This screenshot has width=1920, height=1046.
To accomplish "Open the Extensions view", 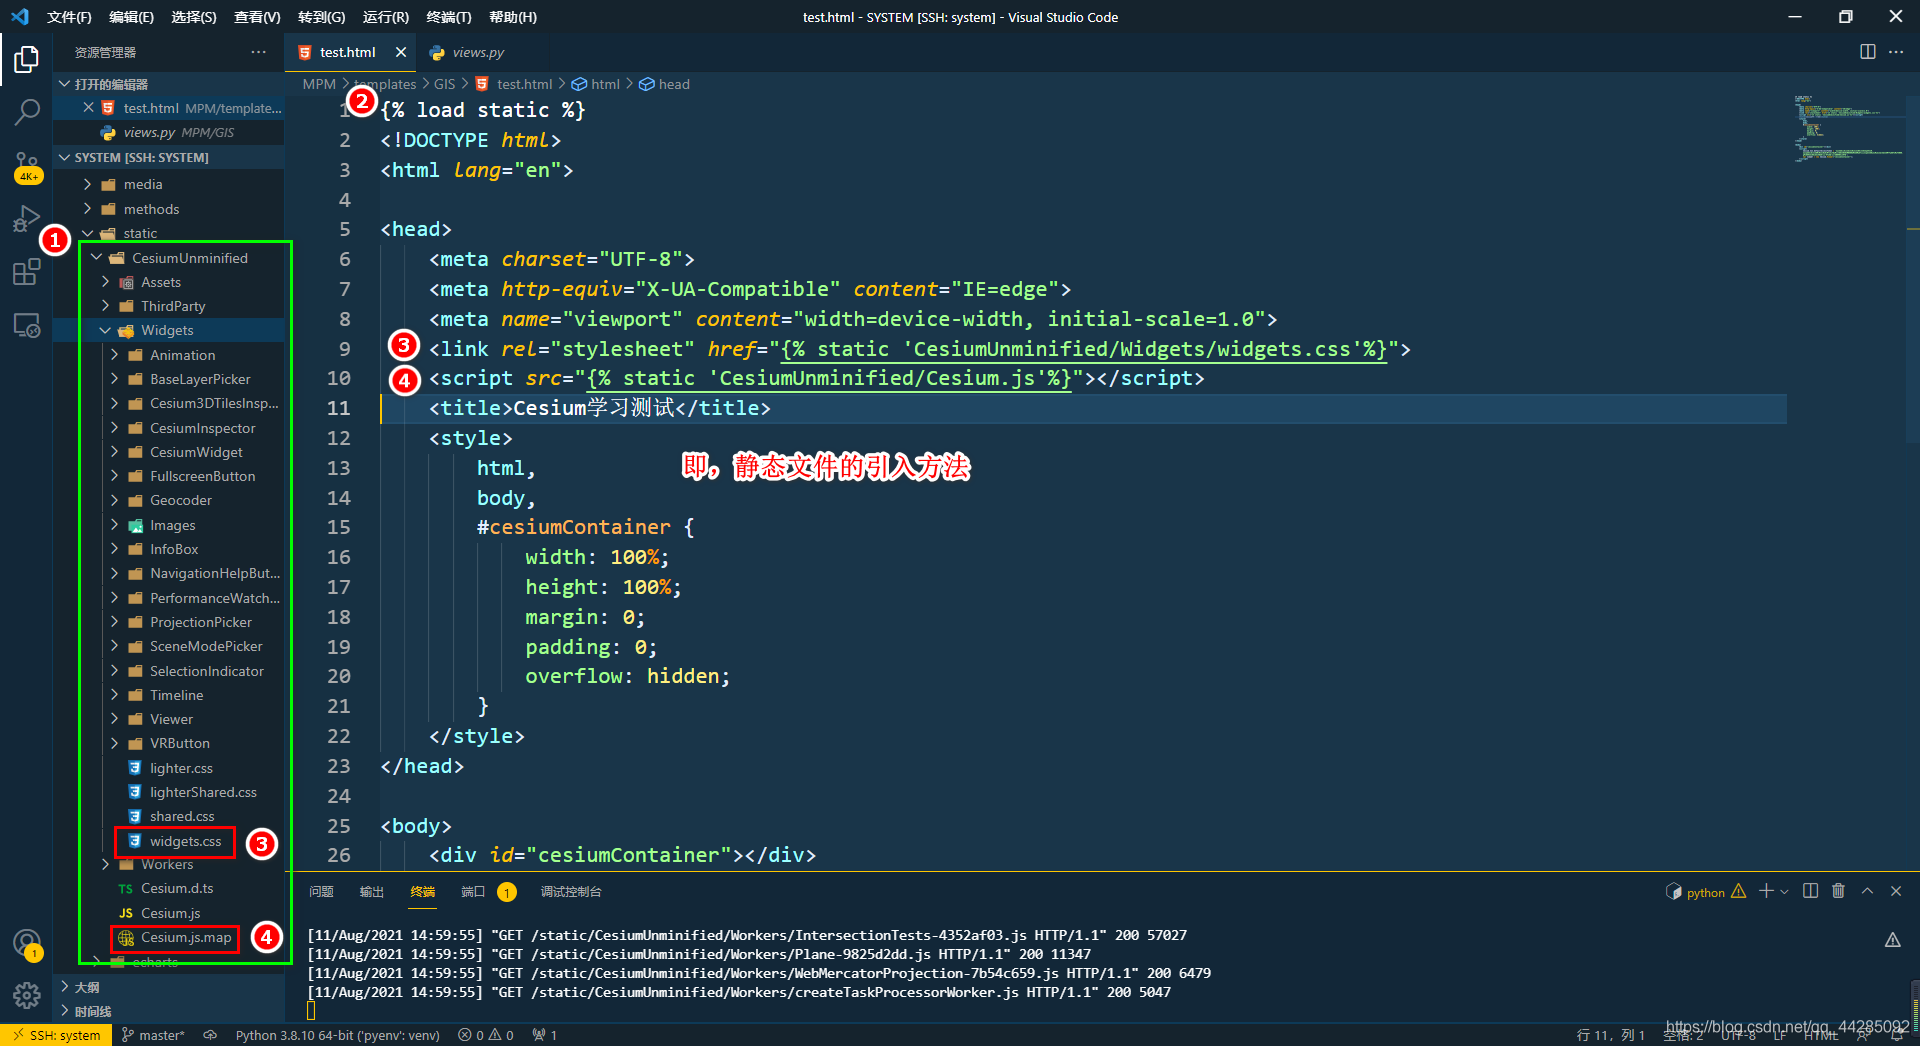I will [x=27, y=272].
